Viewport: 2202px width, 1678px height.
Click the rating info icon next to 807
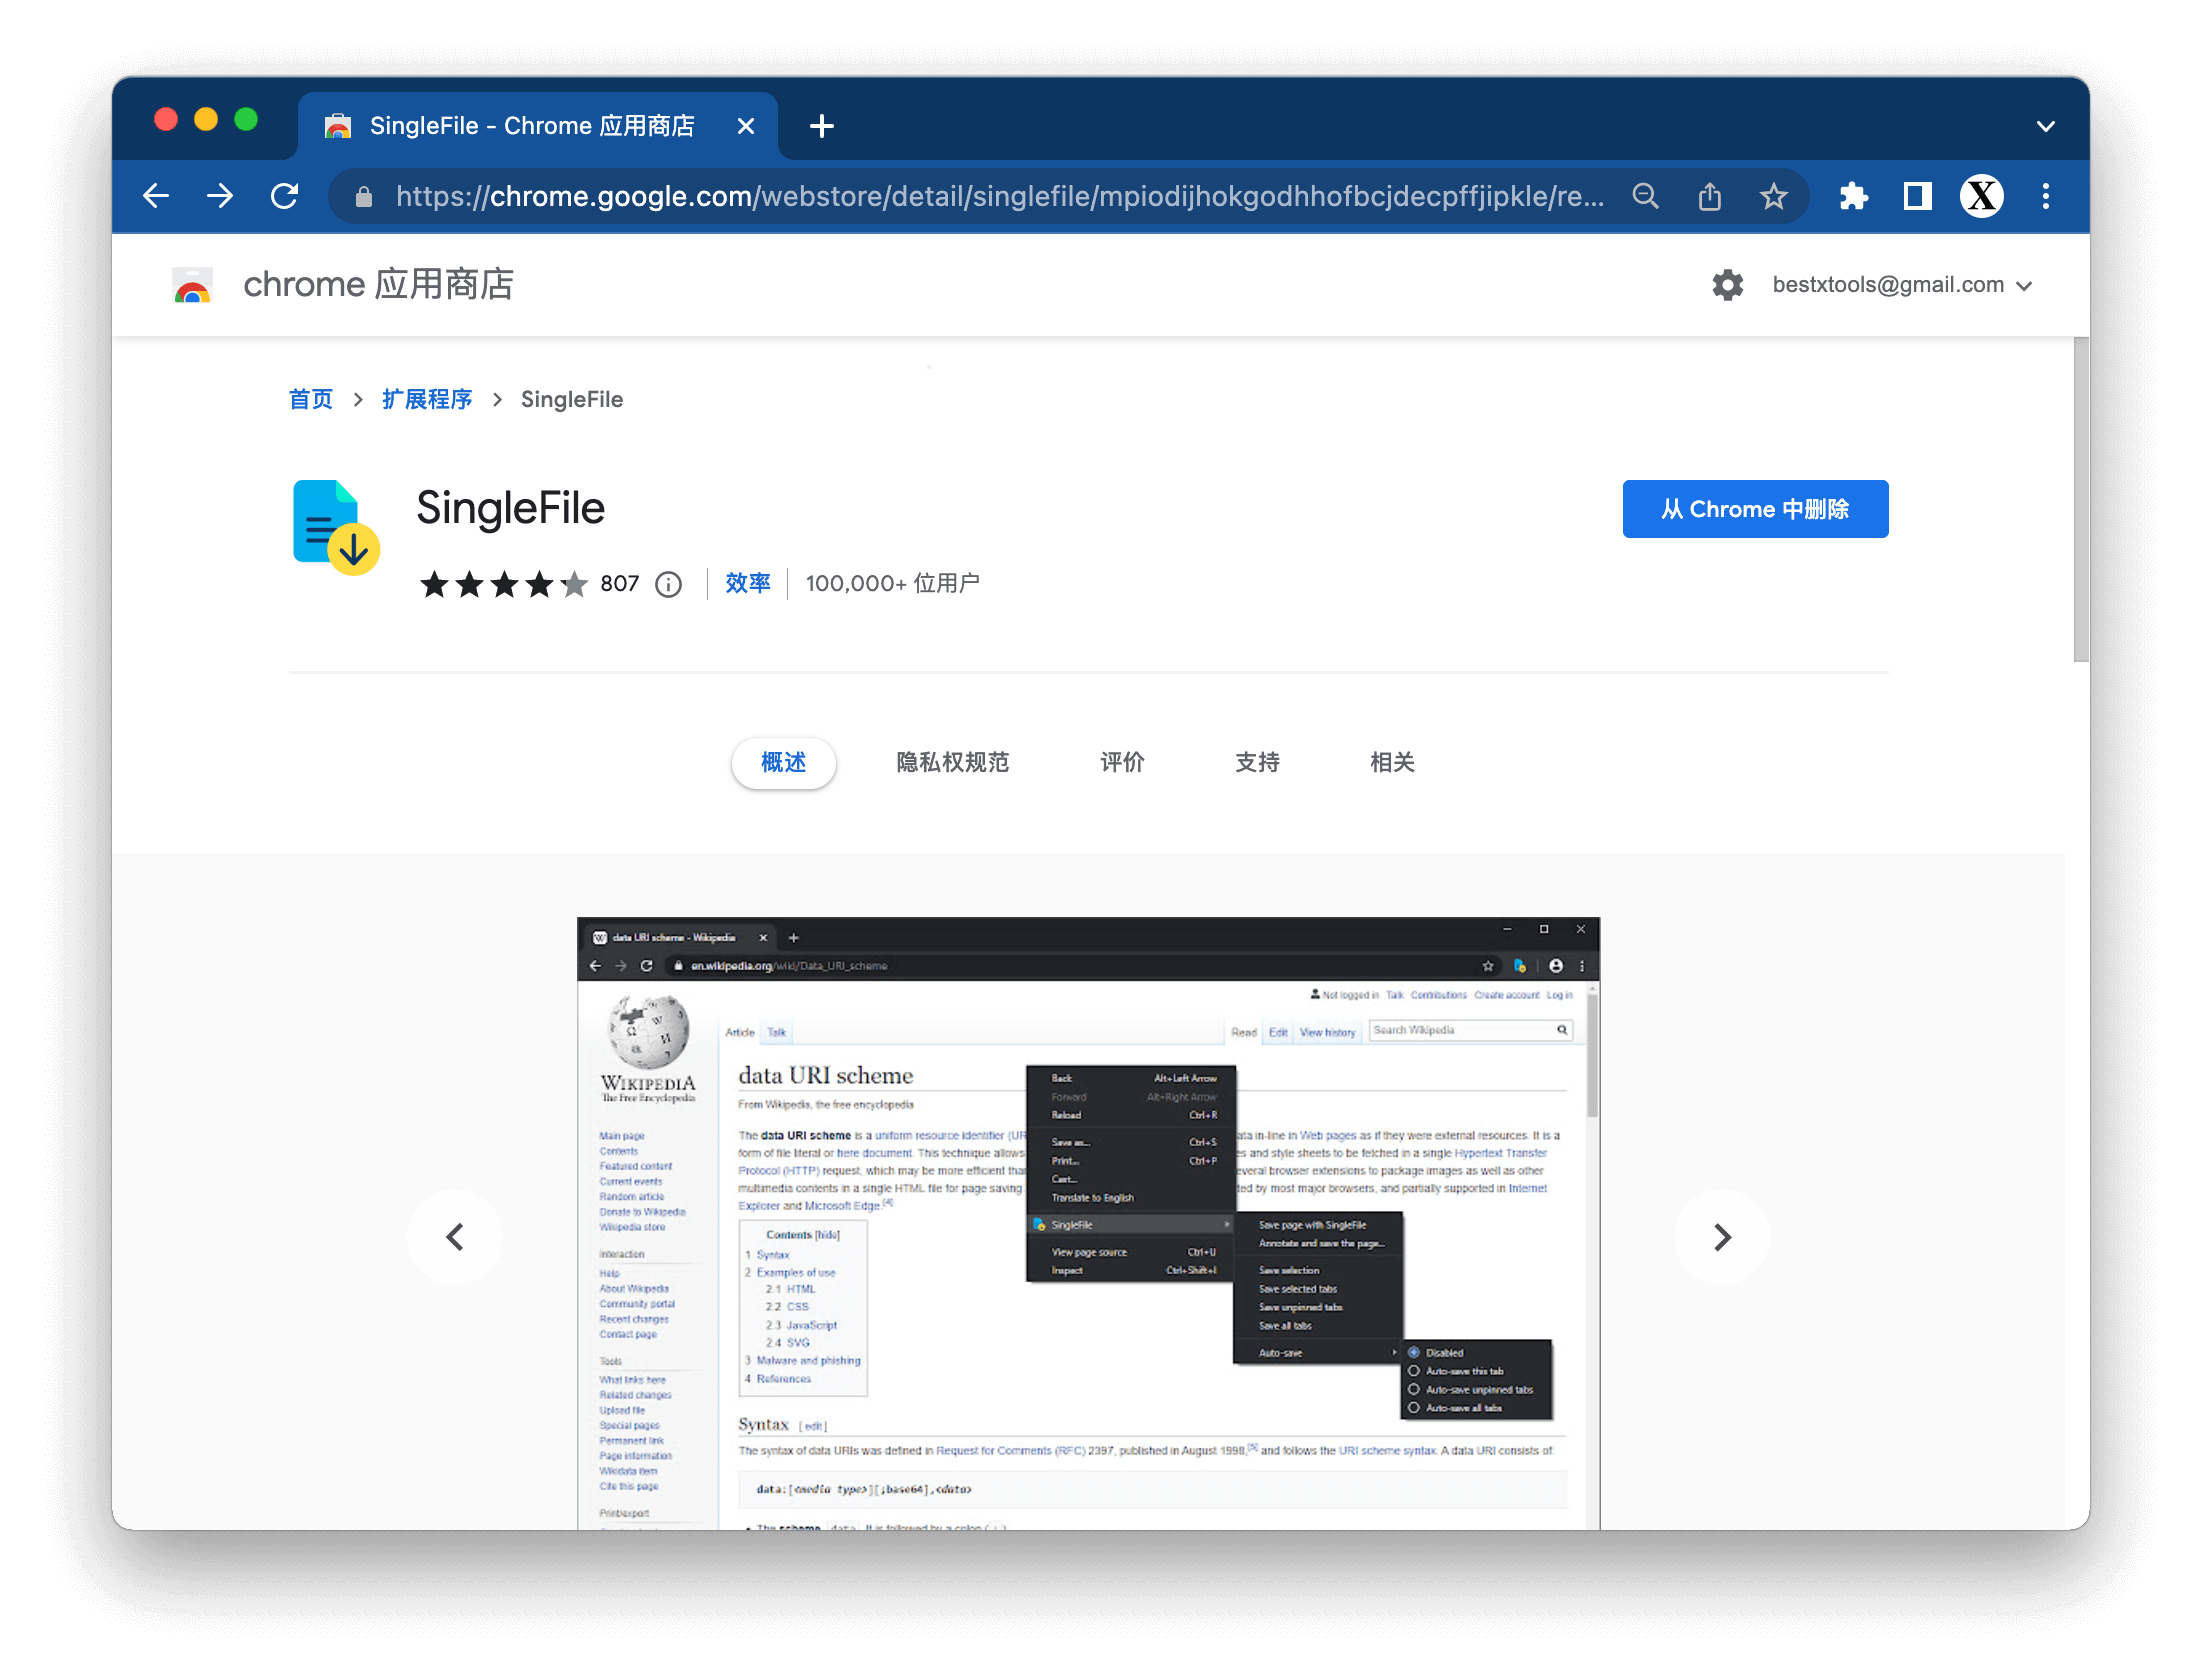(668, 584)
